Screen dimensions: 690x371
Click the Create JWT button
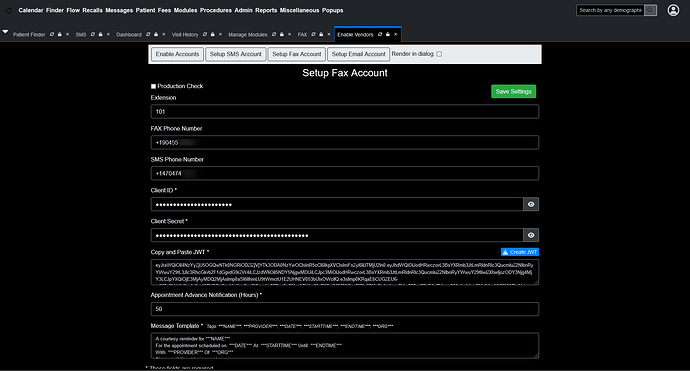point(520,252)
